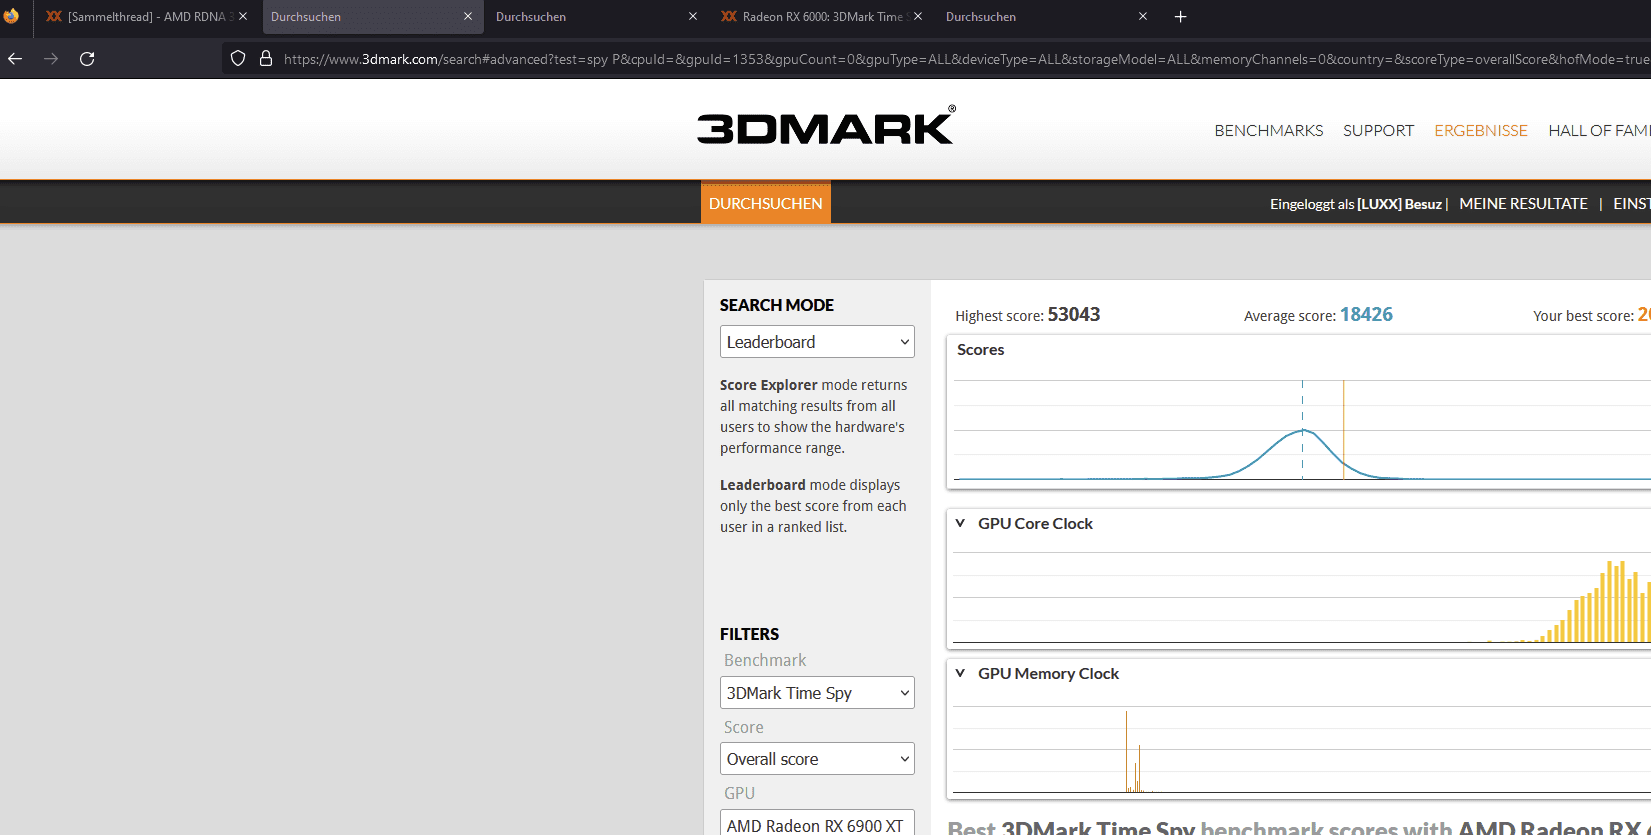
Task: Click the FILTERS heading
Action: [x=749, y=634]
